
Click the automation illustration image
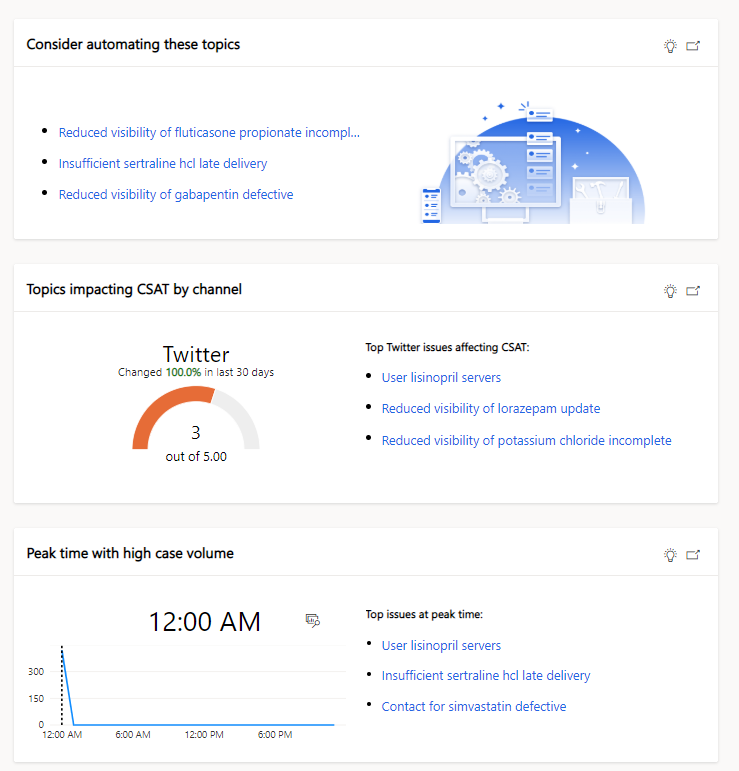(533, 163)
